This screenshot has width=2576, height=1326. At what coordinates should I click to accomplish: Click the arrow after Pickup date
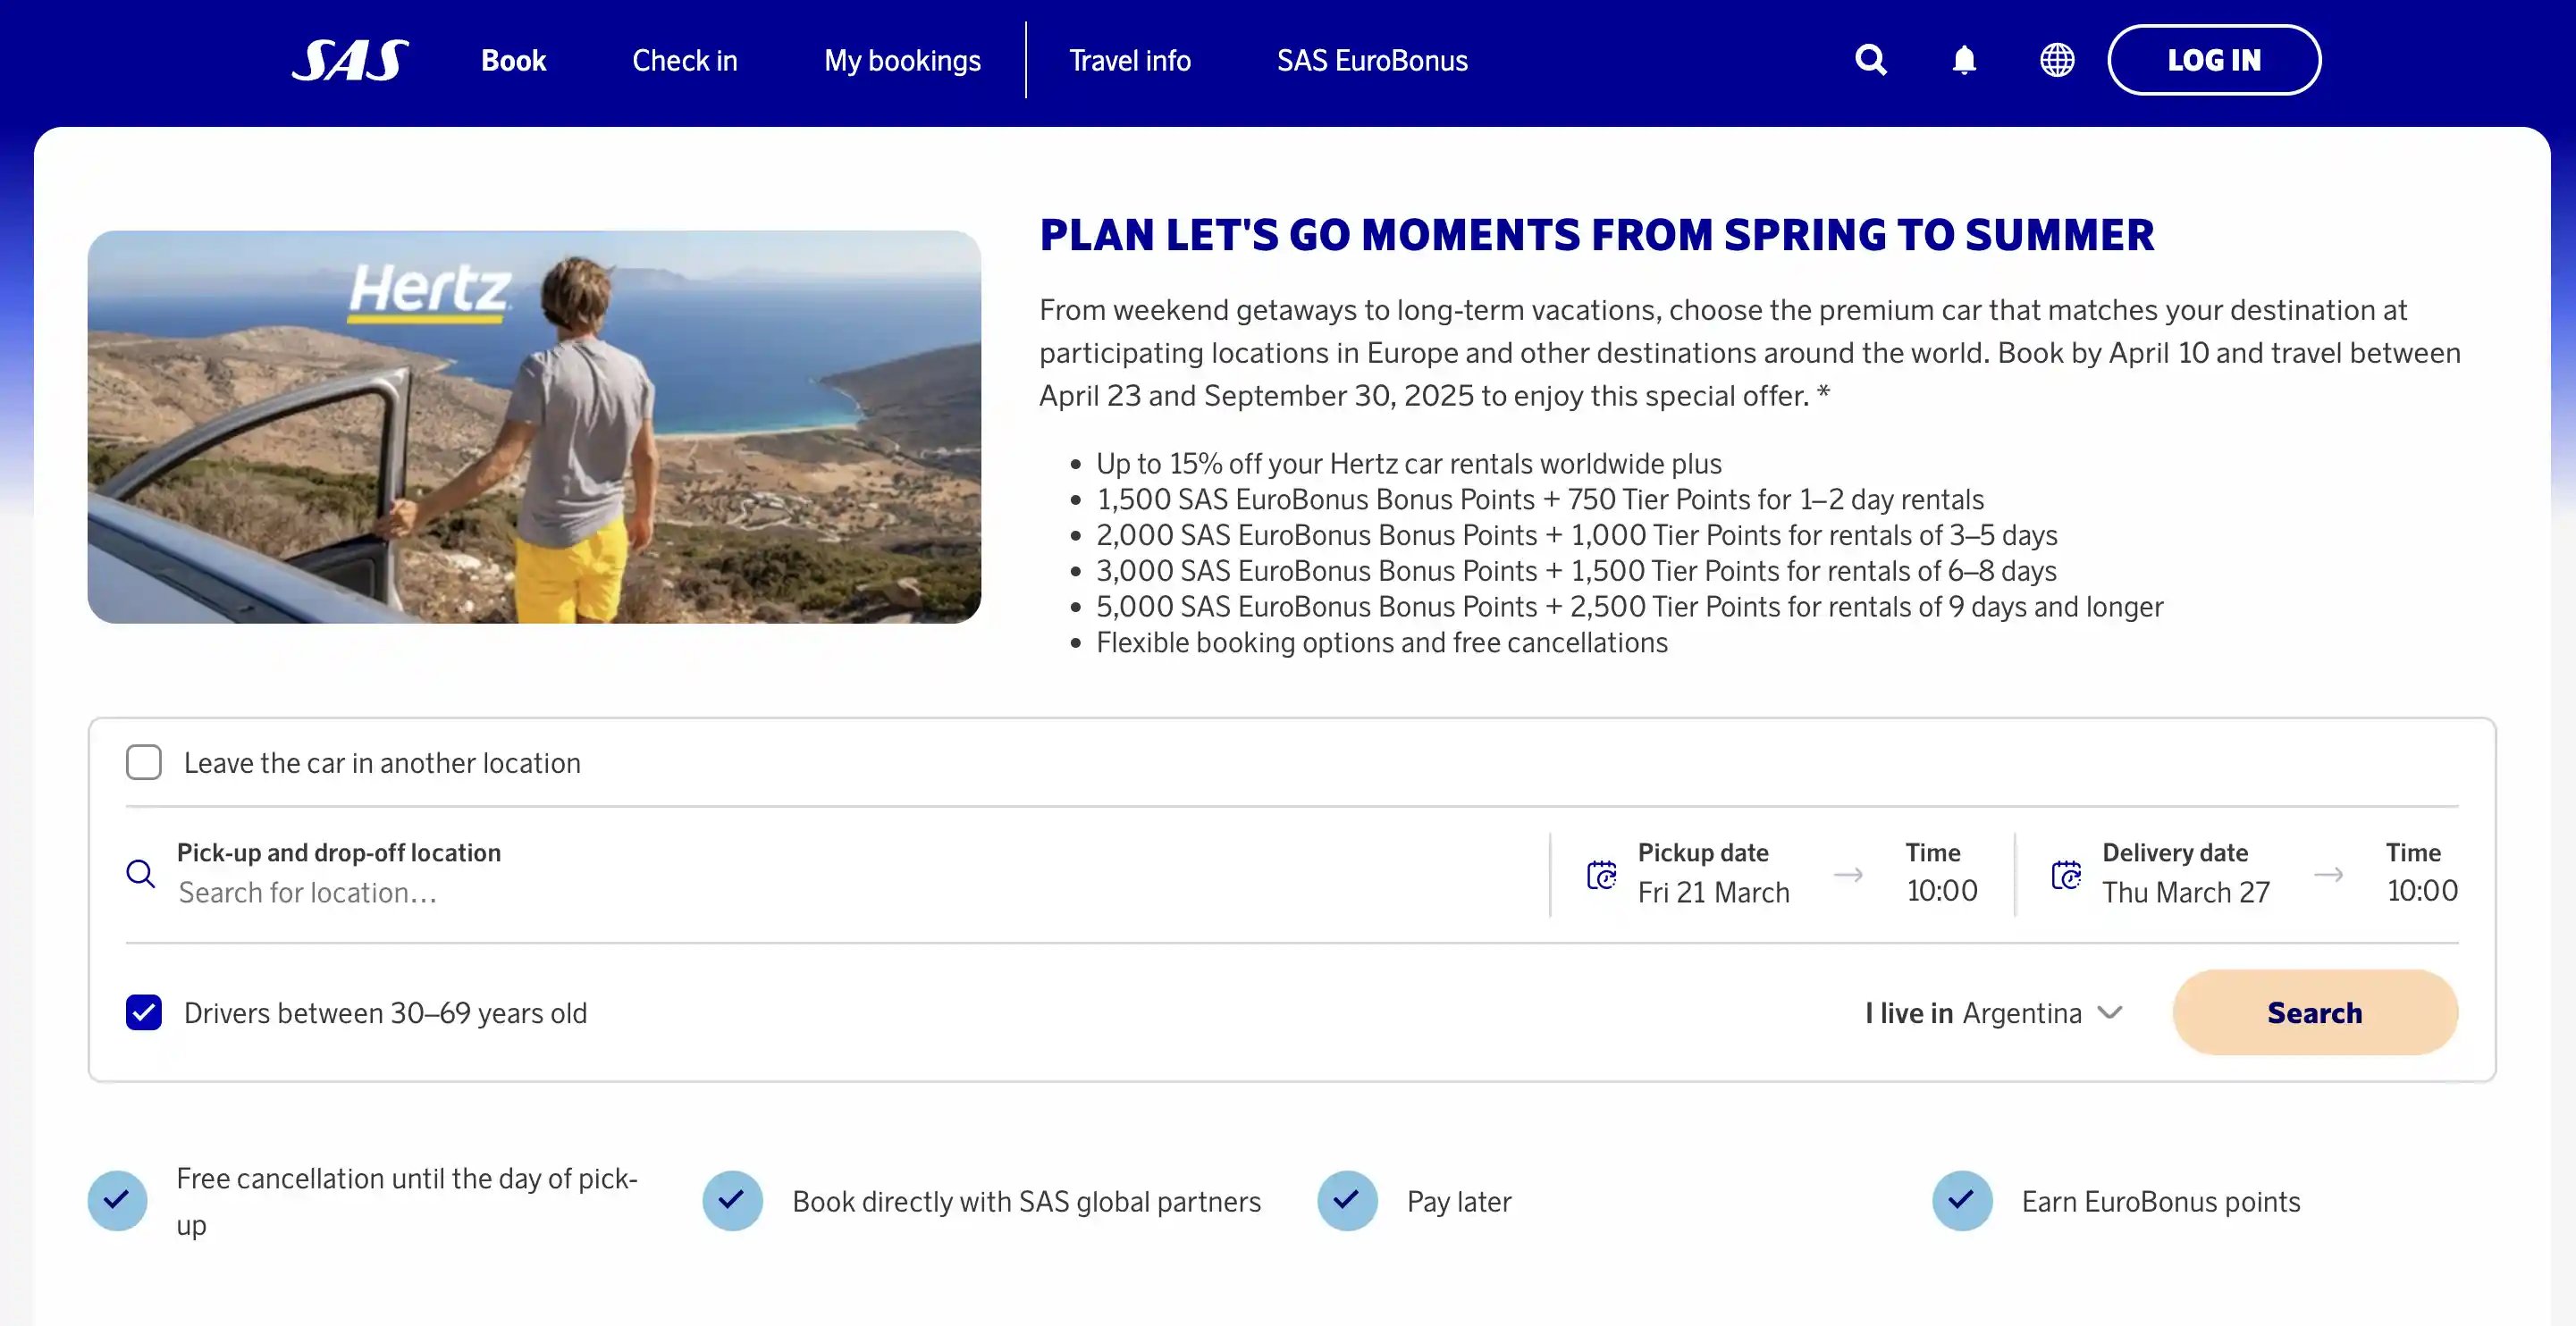pyautogui.click(x=1848, y=875)
